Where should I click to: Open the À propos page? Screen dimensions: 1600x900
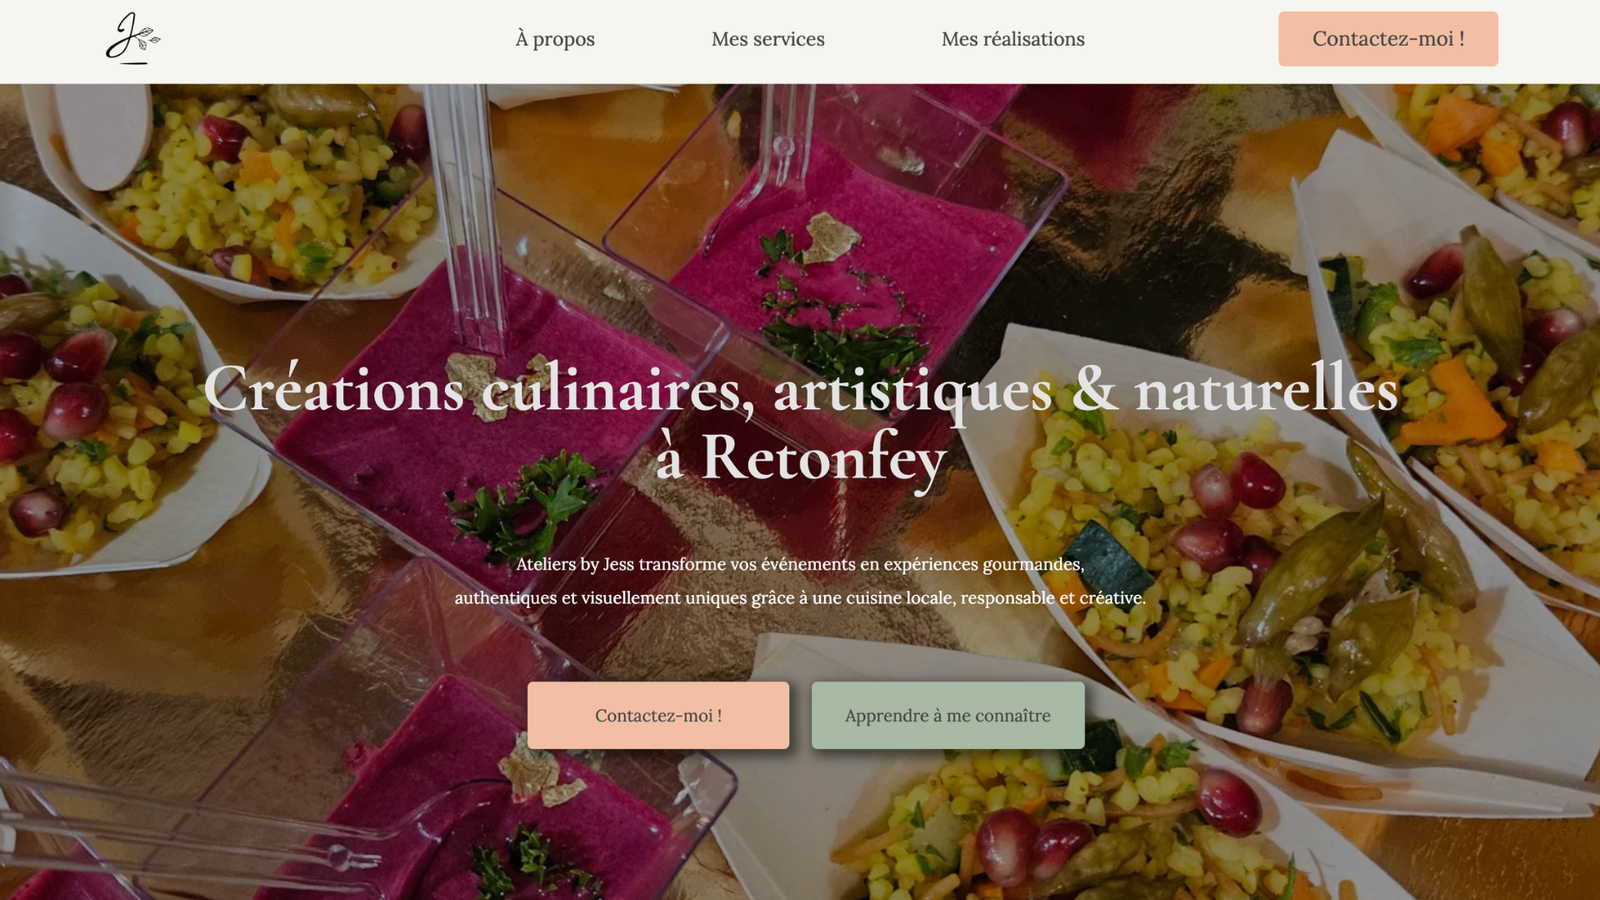(555, 39)
